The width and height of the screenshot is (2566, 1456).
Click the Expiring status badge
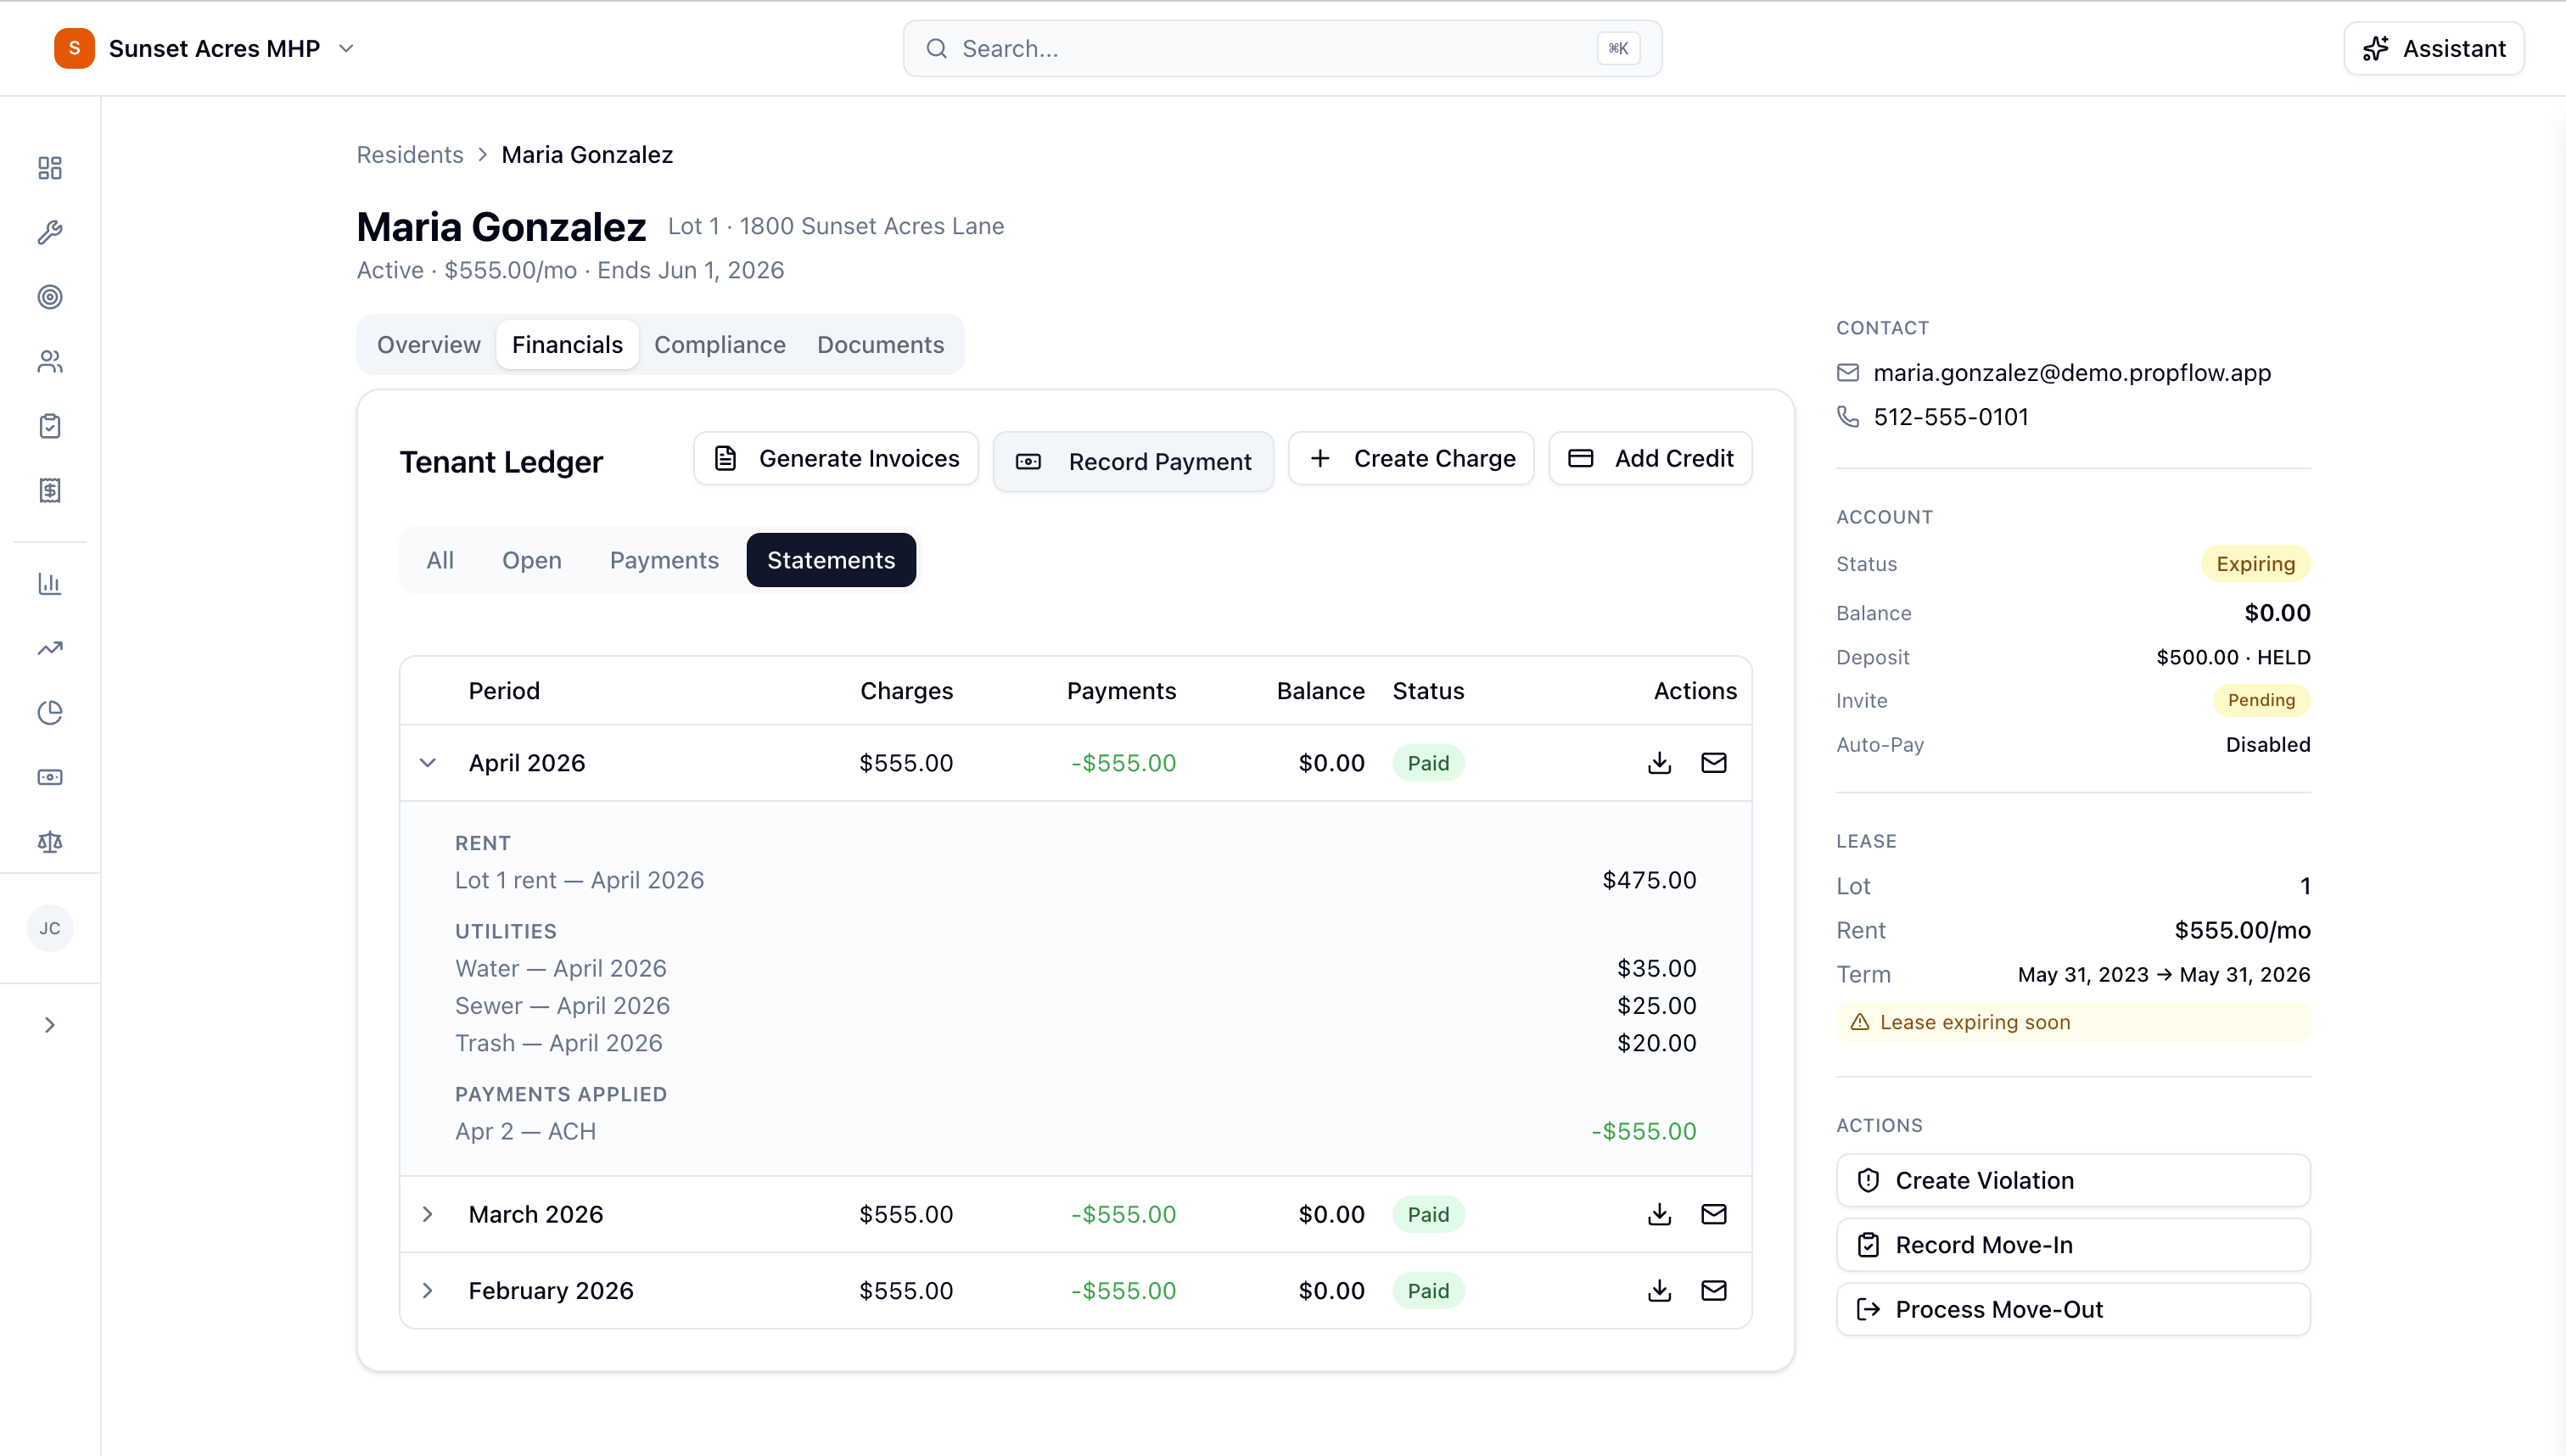click(x=2255, y=564)
